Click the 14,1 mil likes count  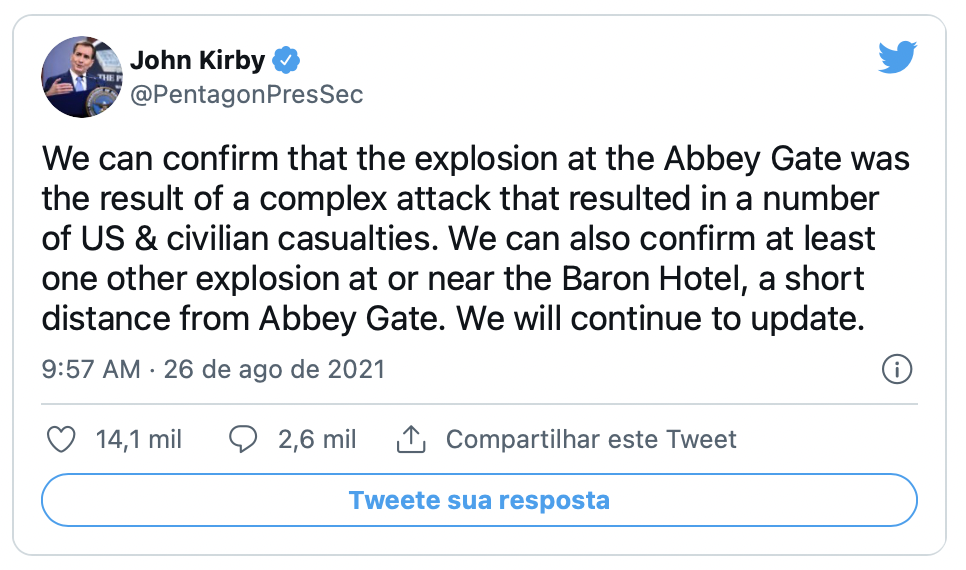tap(139, 439)
